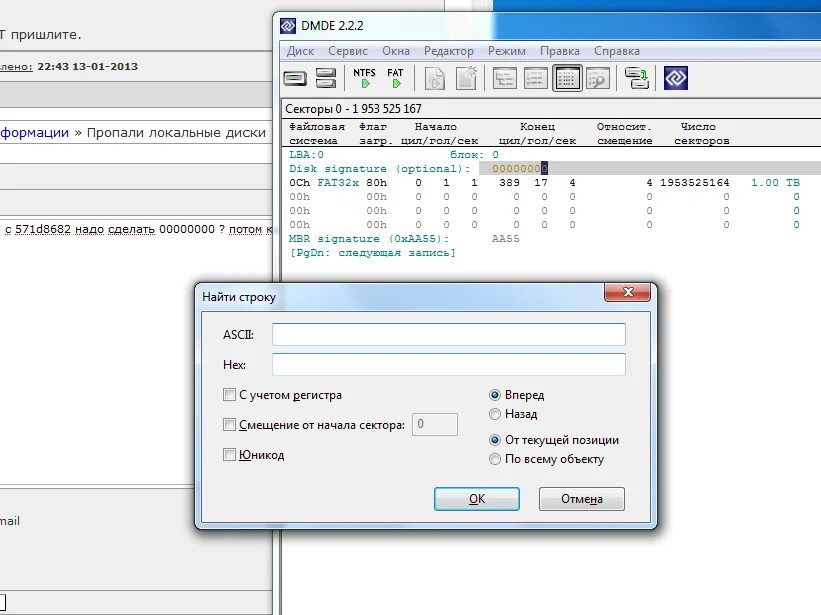This screenshot has width=821, height=615.
Task: Enable the С учетом регистра checkbox
Action: (x=229, y=395)
